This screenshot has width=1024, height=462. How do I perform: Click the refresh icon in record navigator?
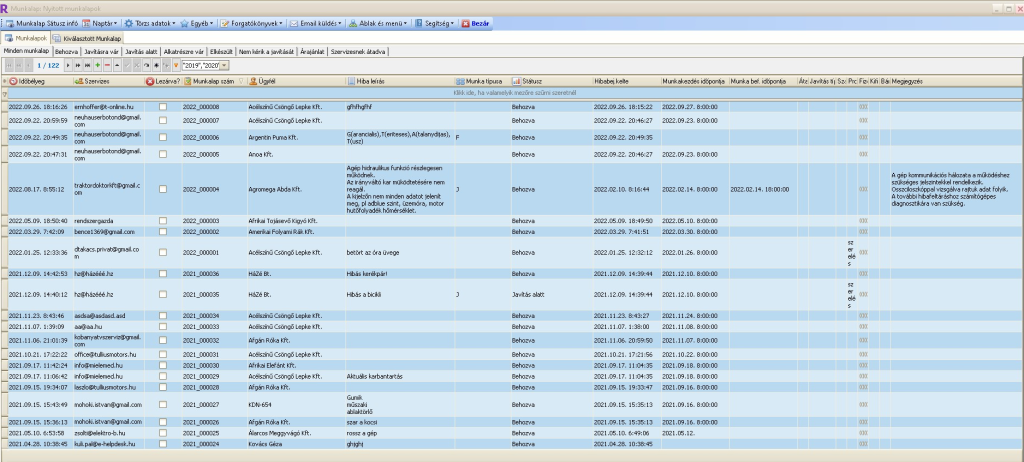pos(146,65)
